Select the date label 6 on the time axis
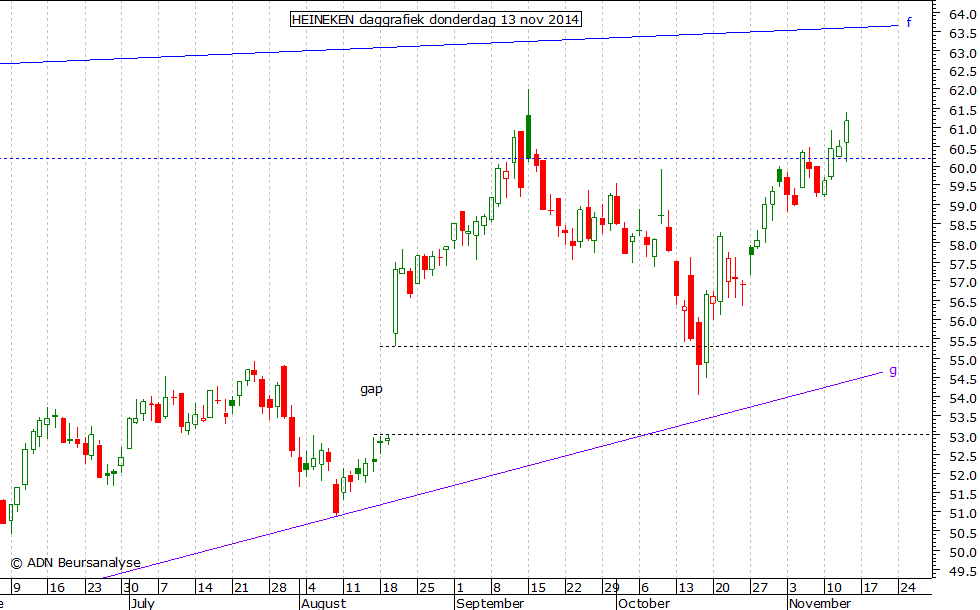980x610 pixels. coord(645,588)
